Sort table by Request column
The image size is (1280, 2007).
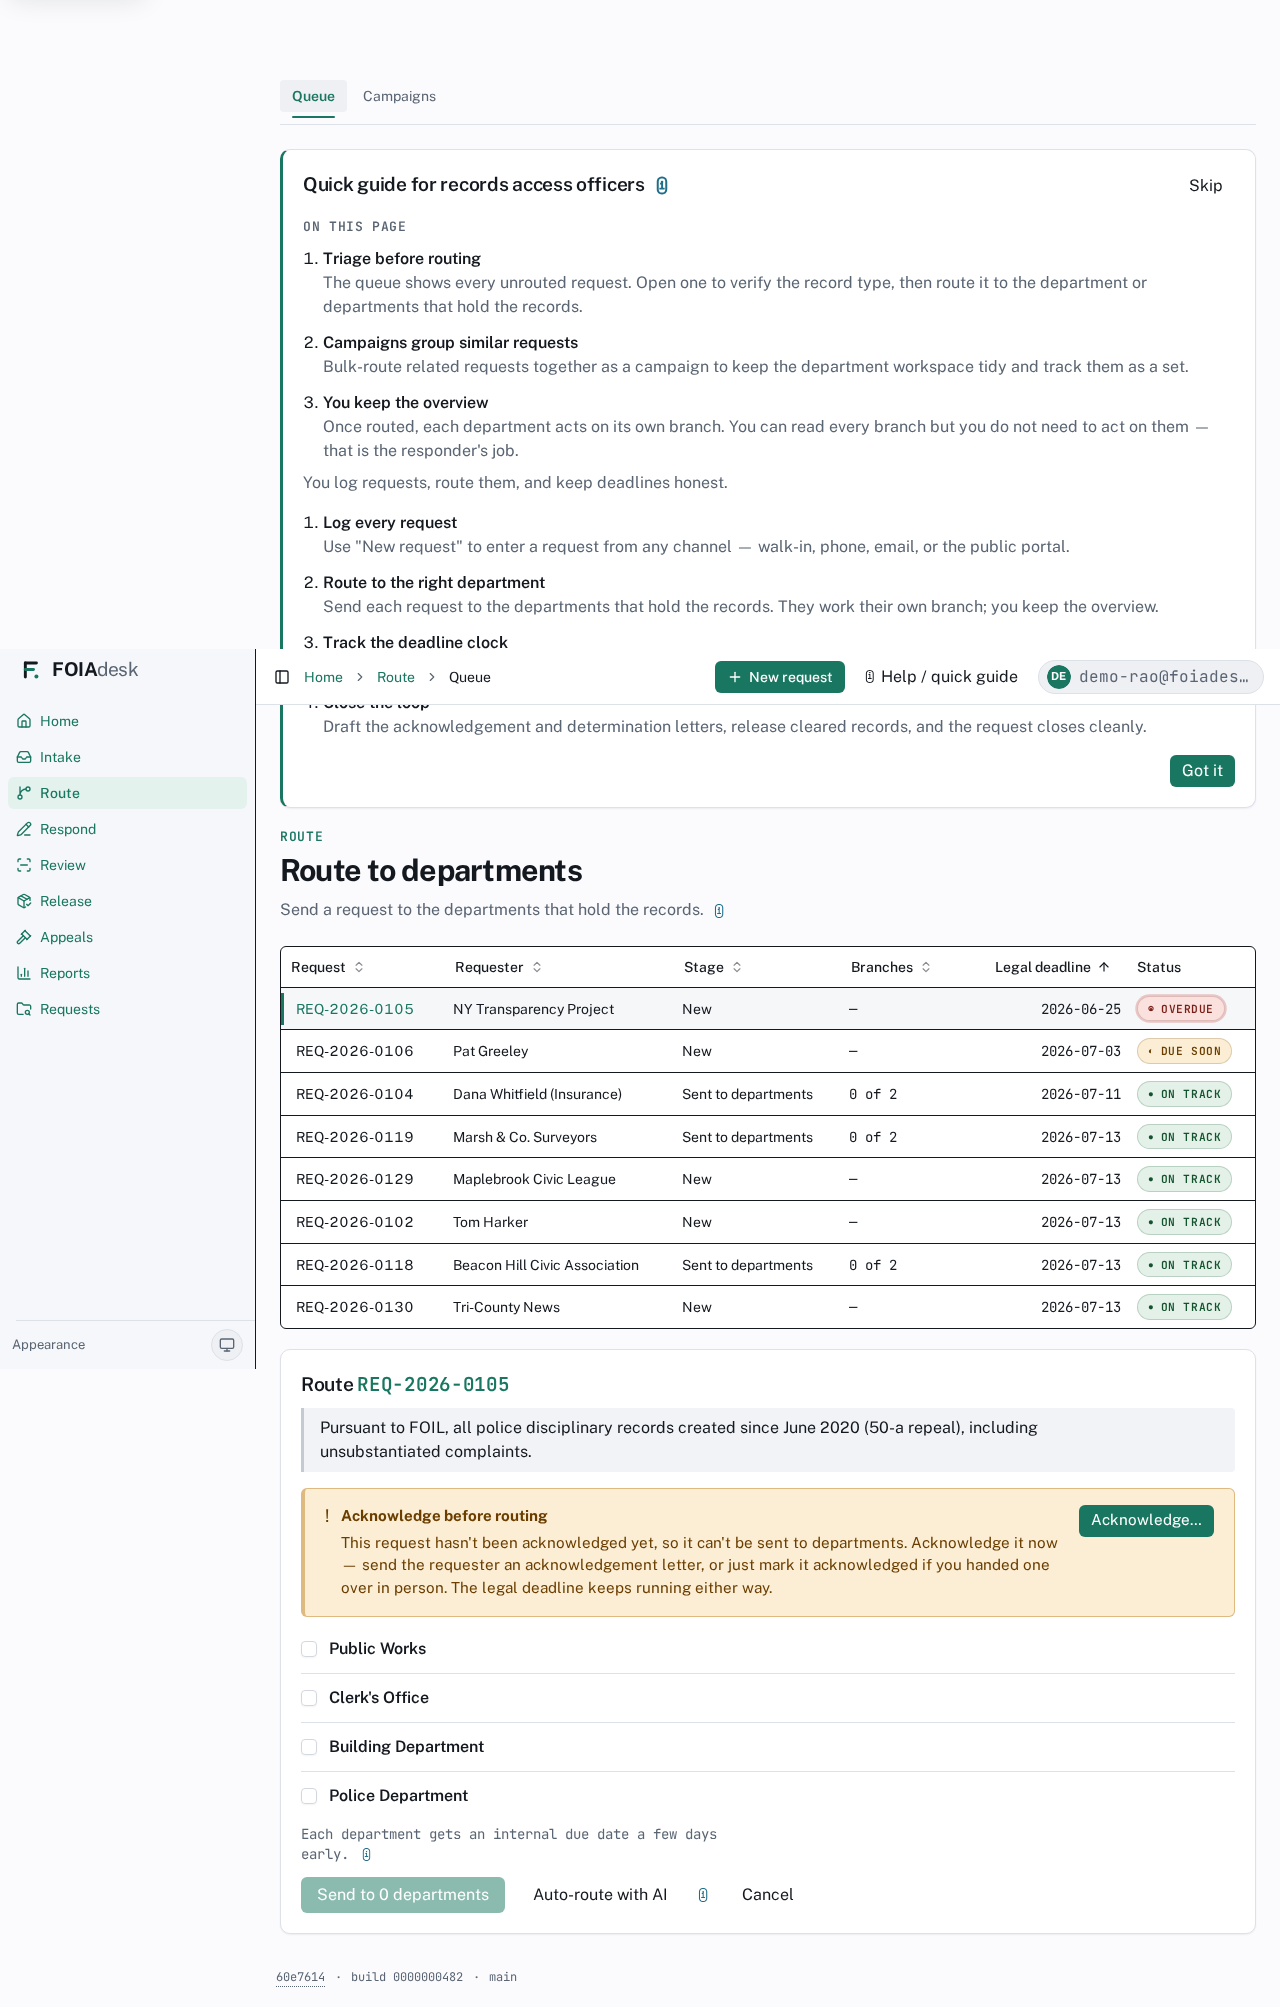(327, 967)
